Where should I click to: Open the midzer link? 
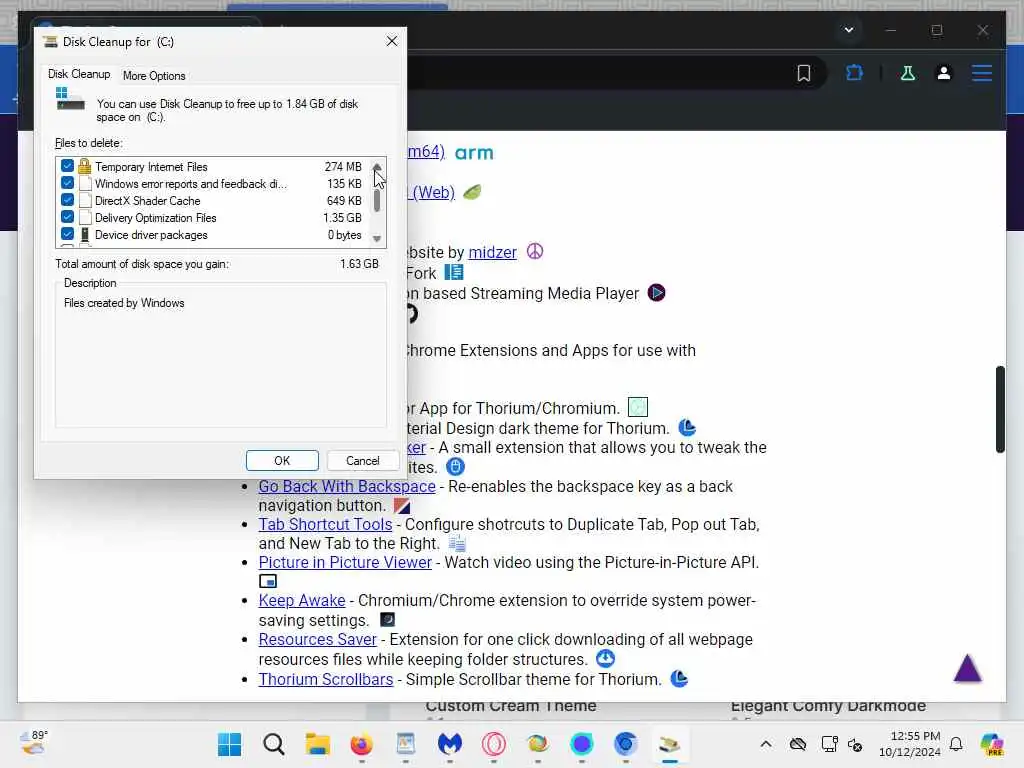[x=492, y=252]
